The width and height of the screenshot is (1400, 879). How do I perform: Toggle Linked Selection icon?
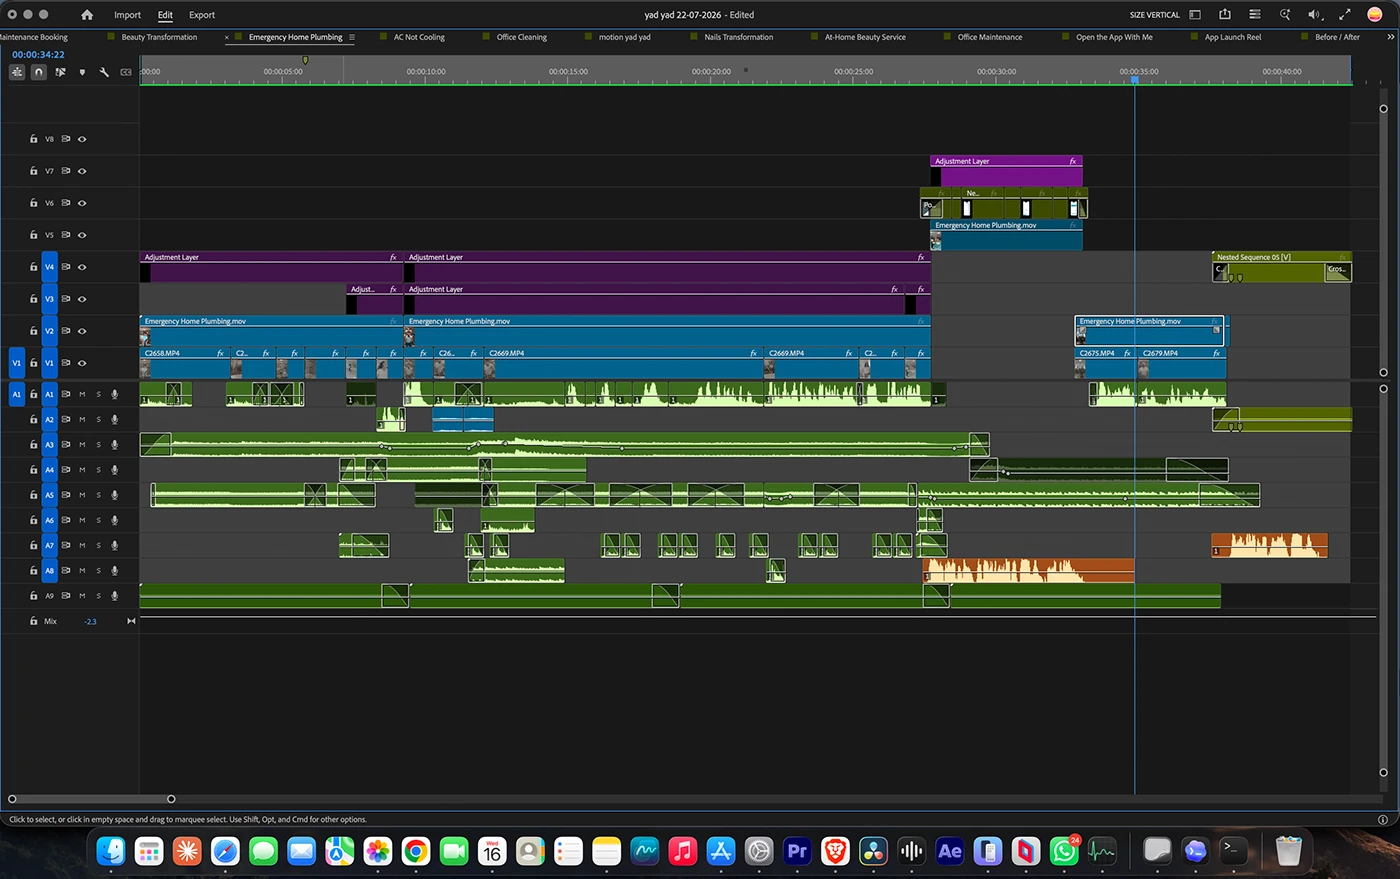coord(61,72)
